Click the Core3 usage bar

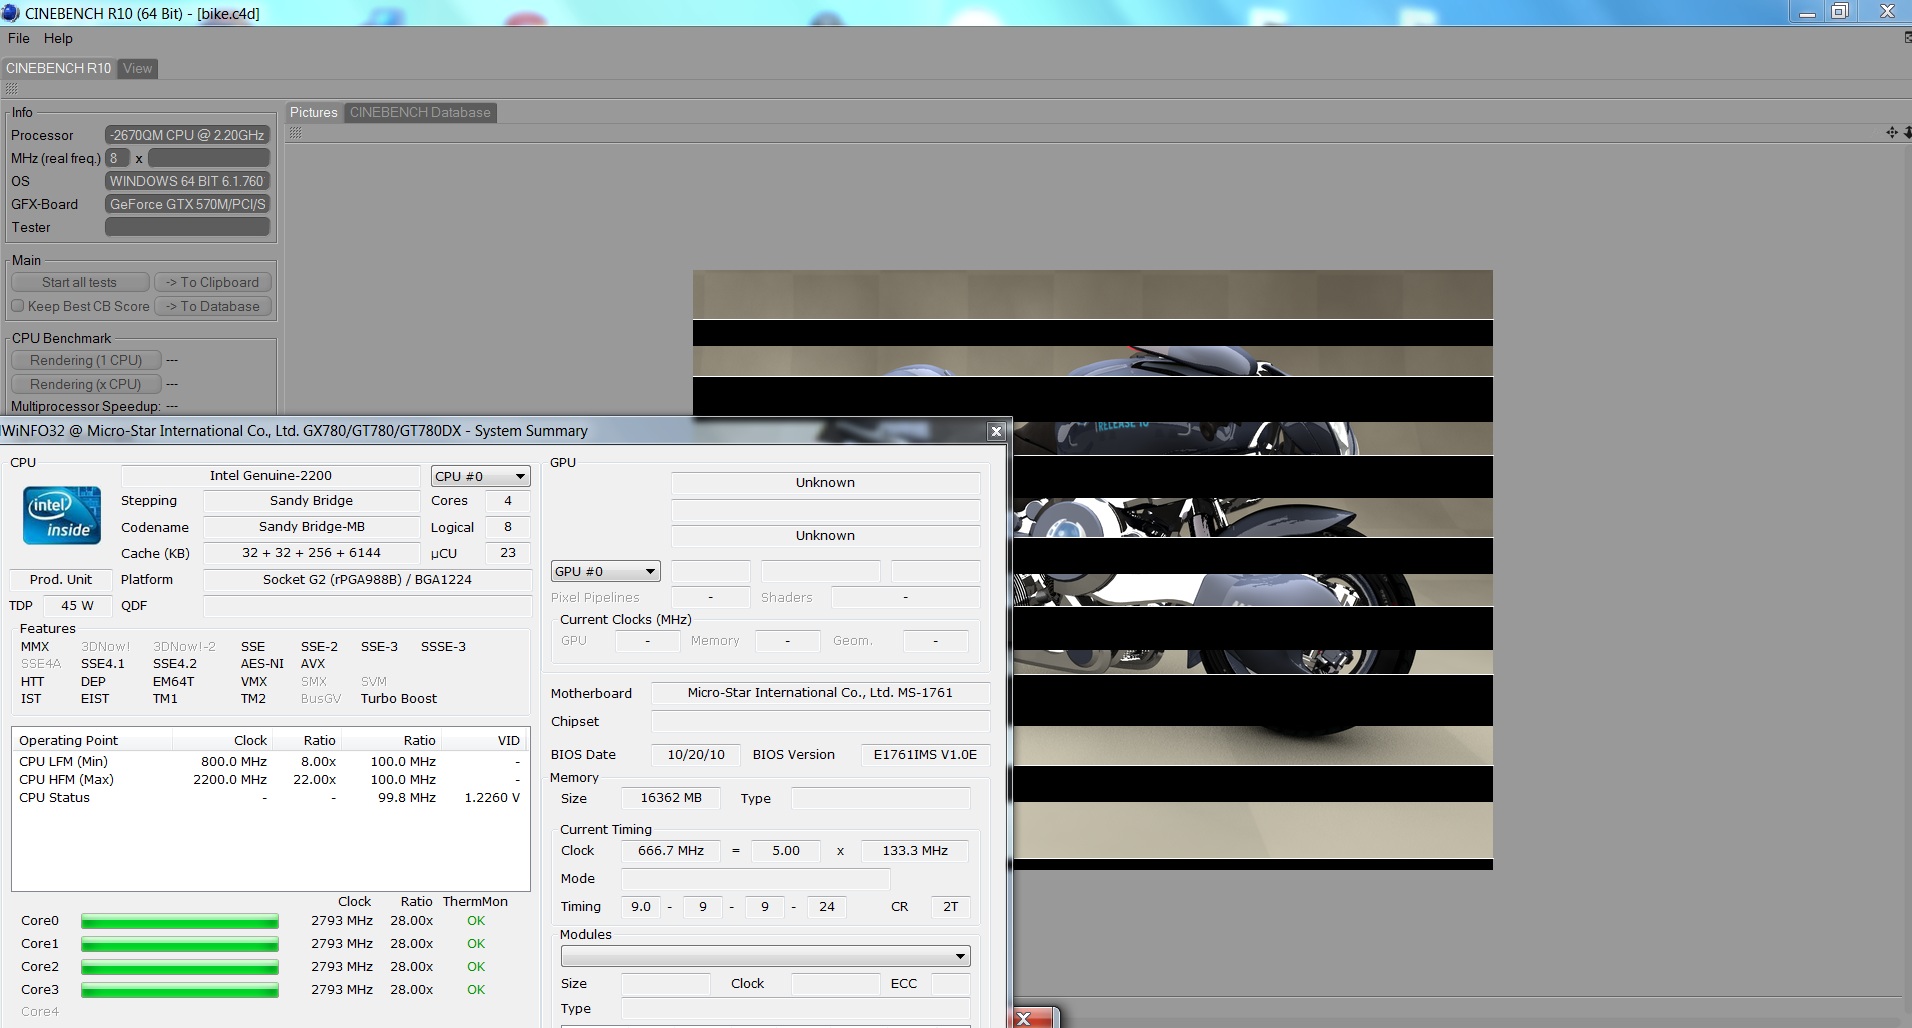[x=180, y=990]
